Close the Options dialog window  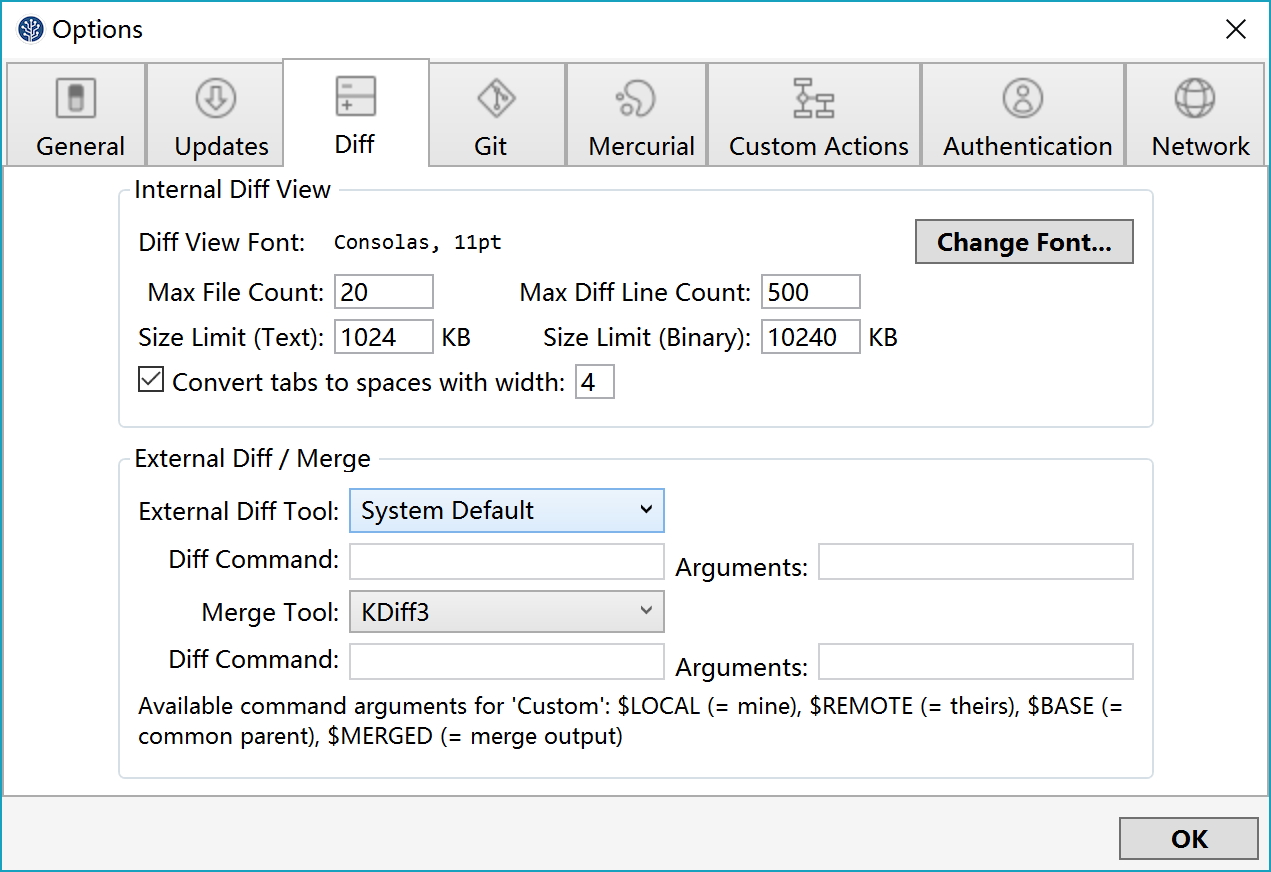1236,30
